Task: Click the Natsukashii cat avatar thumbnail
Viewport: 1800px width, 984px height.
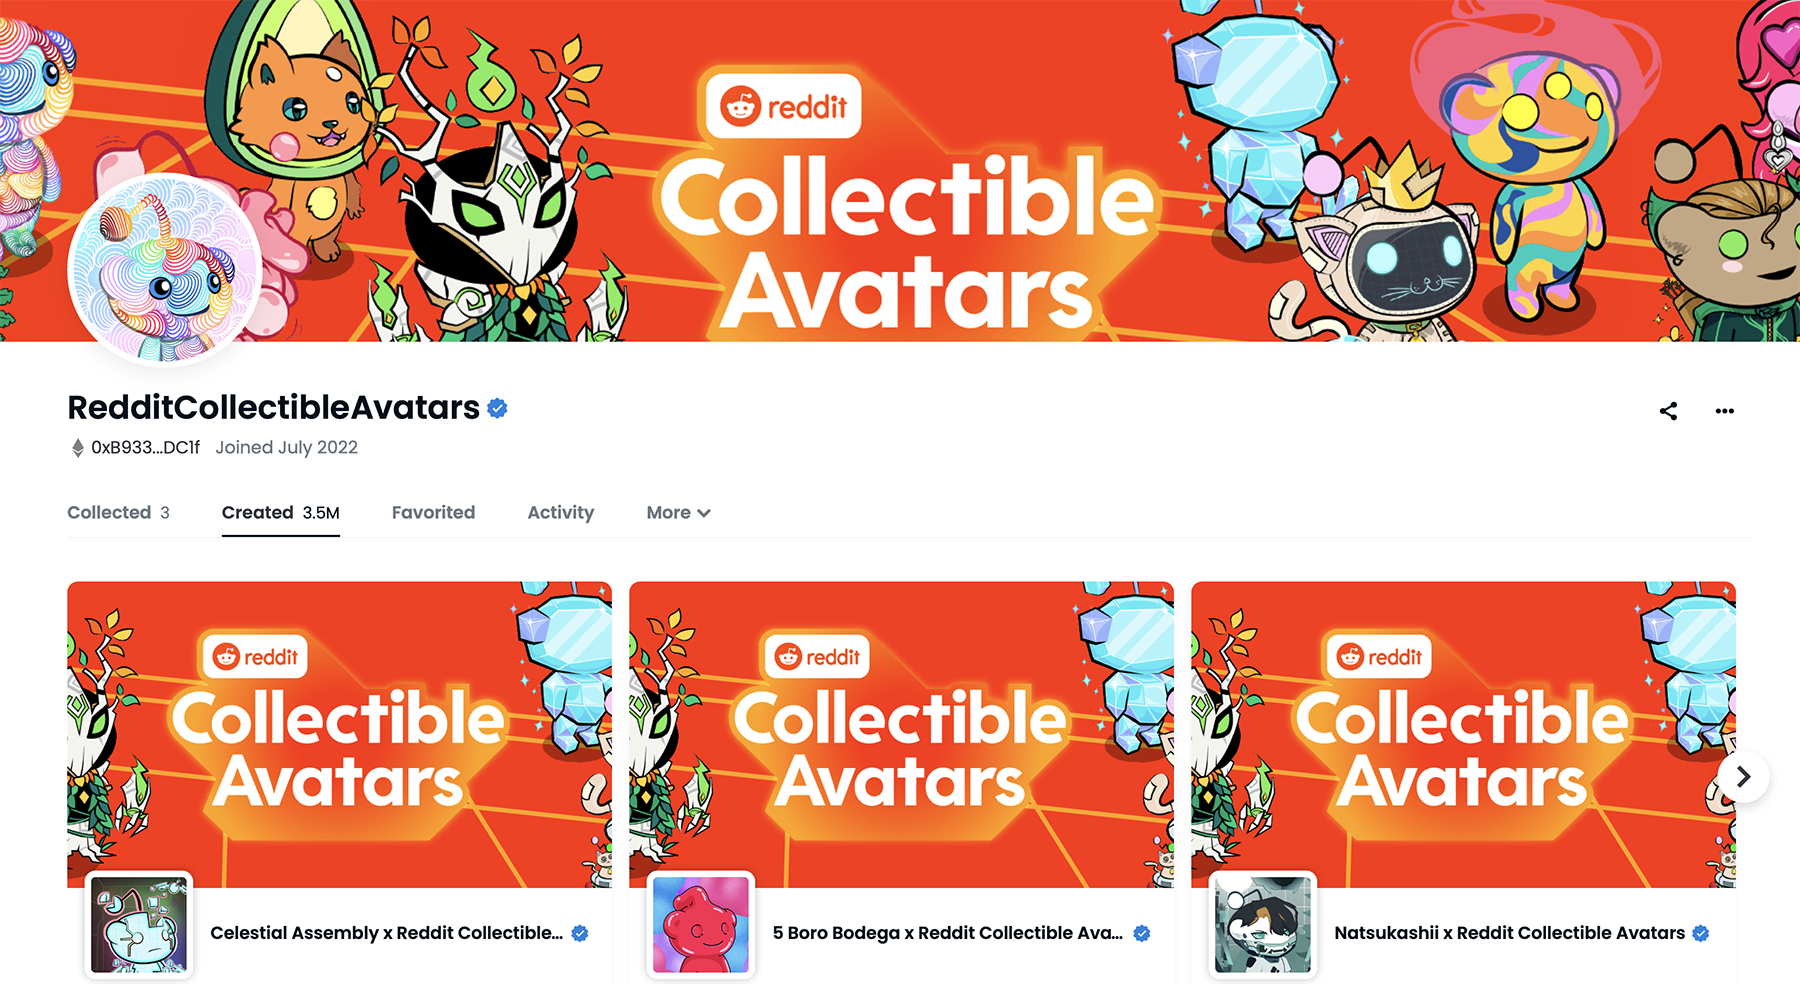Action: (1263, 925)
